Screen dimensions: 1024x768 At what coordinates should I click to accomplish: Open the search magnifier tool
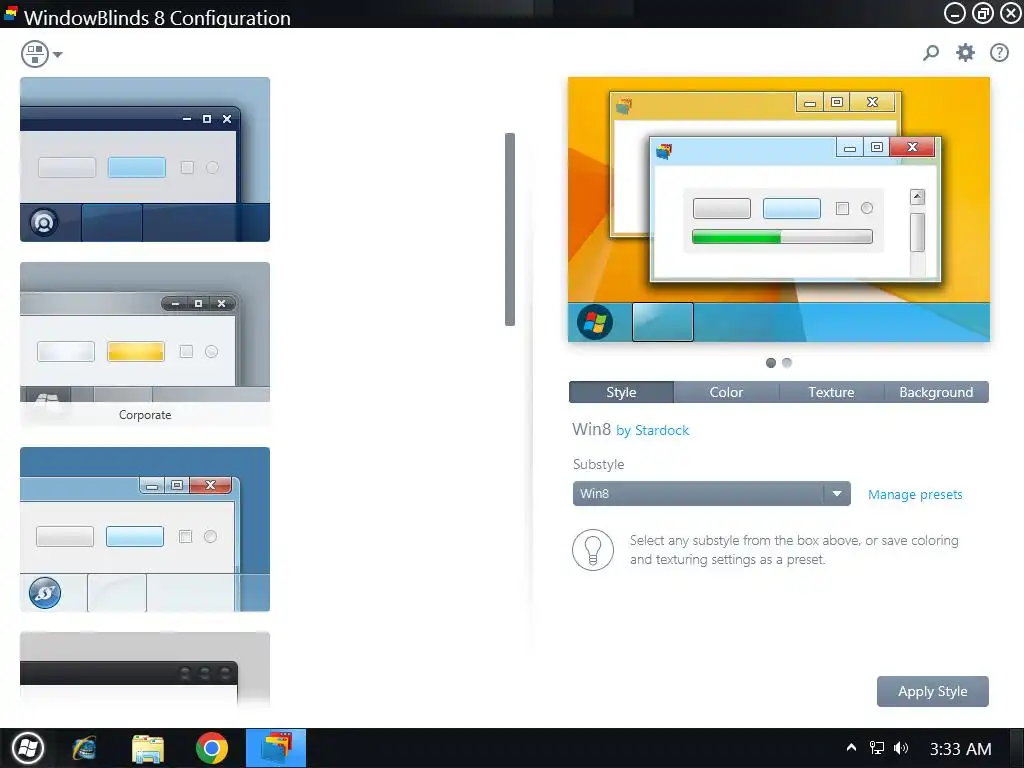point(931,52)
